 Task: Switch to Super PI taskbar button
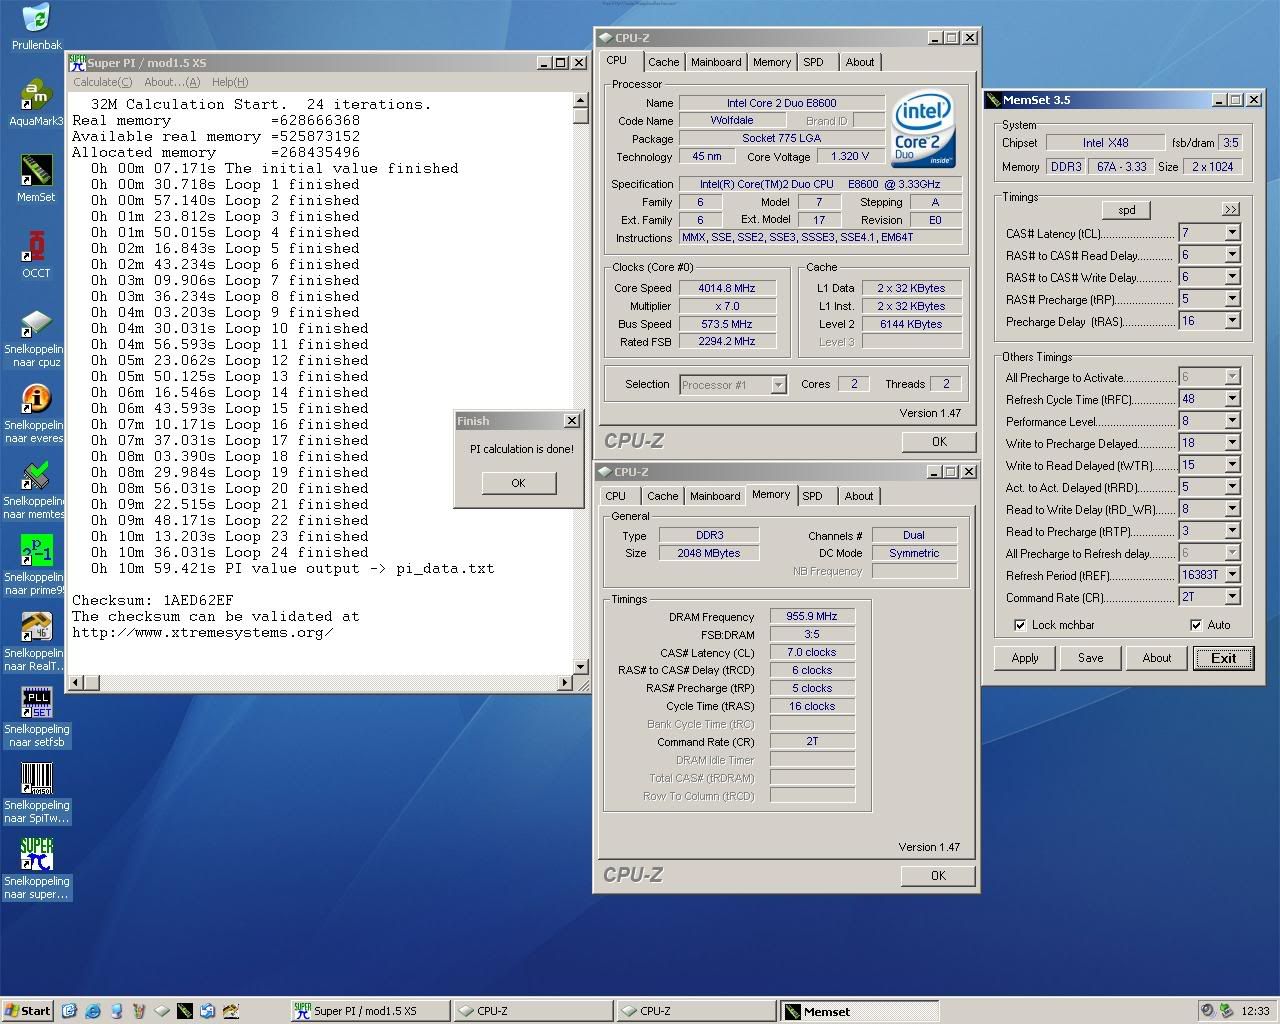(x=368, y=1011)
